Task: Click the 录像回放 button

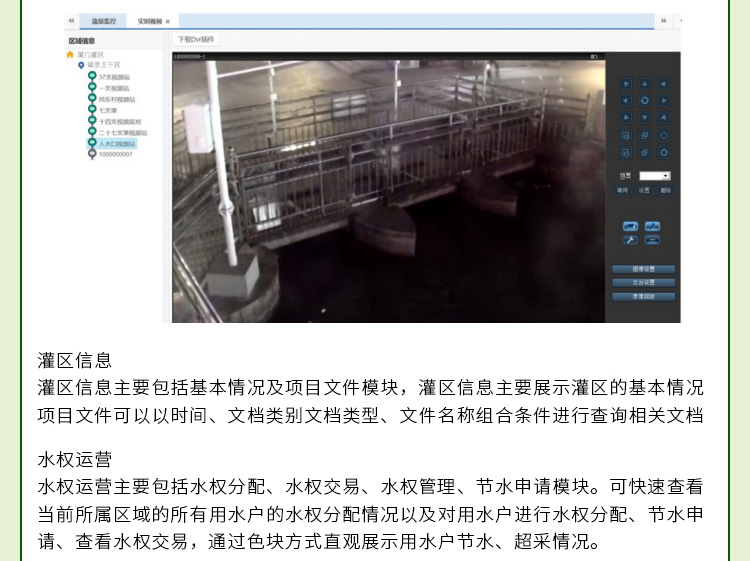Action: 645,297
